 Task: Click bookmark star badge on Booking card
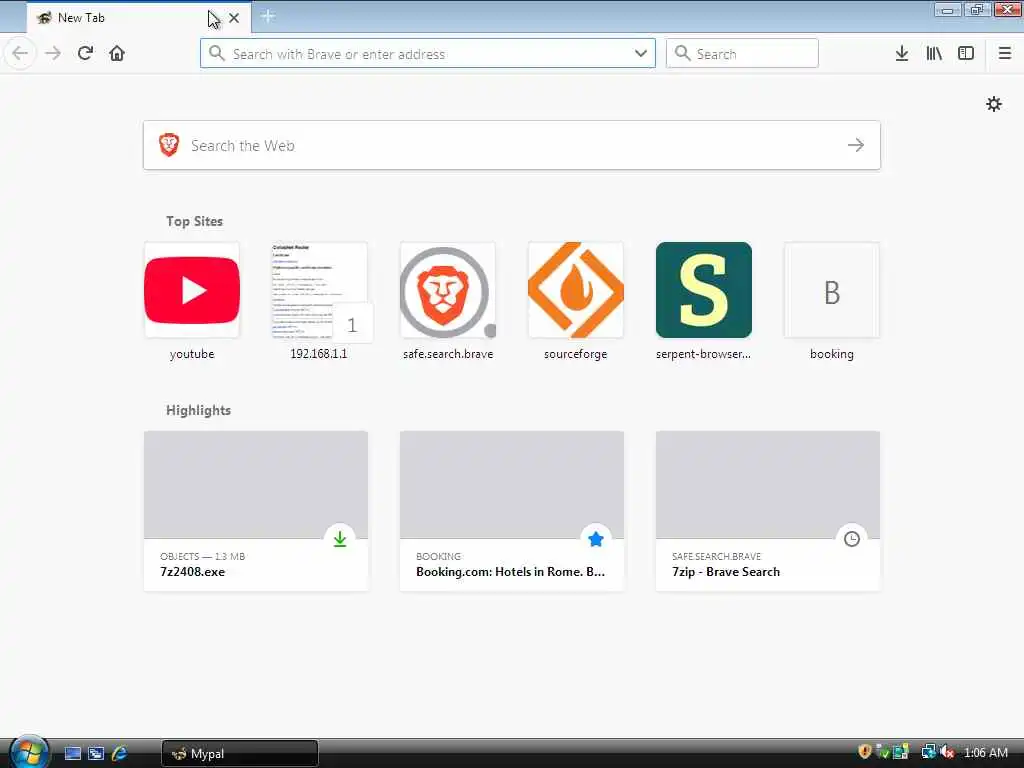[x=596, y=539]
